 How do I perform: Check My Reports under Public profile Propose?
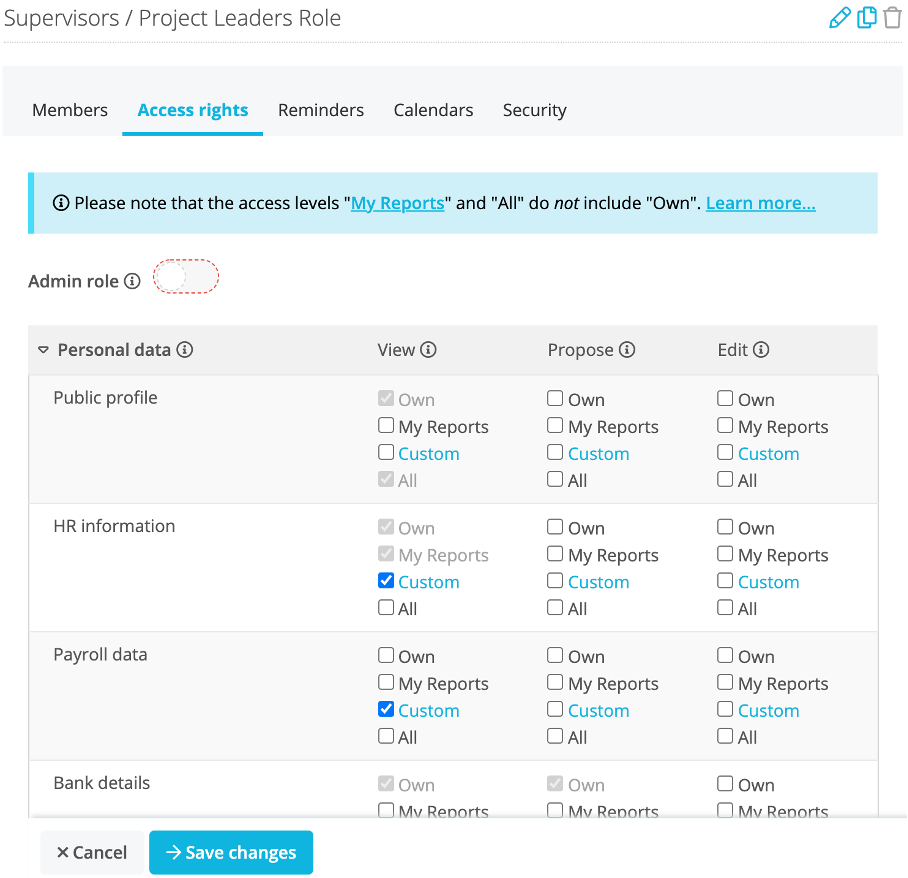click(555, 426)
